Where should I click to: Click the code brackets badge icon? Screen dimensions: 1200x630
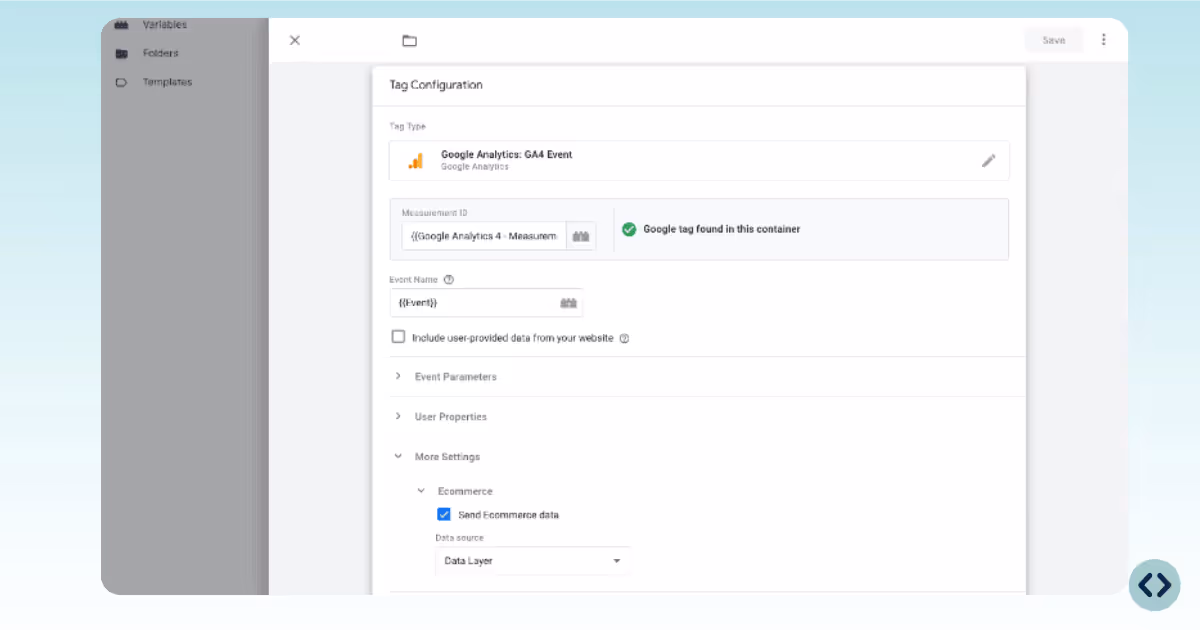1155,585
